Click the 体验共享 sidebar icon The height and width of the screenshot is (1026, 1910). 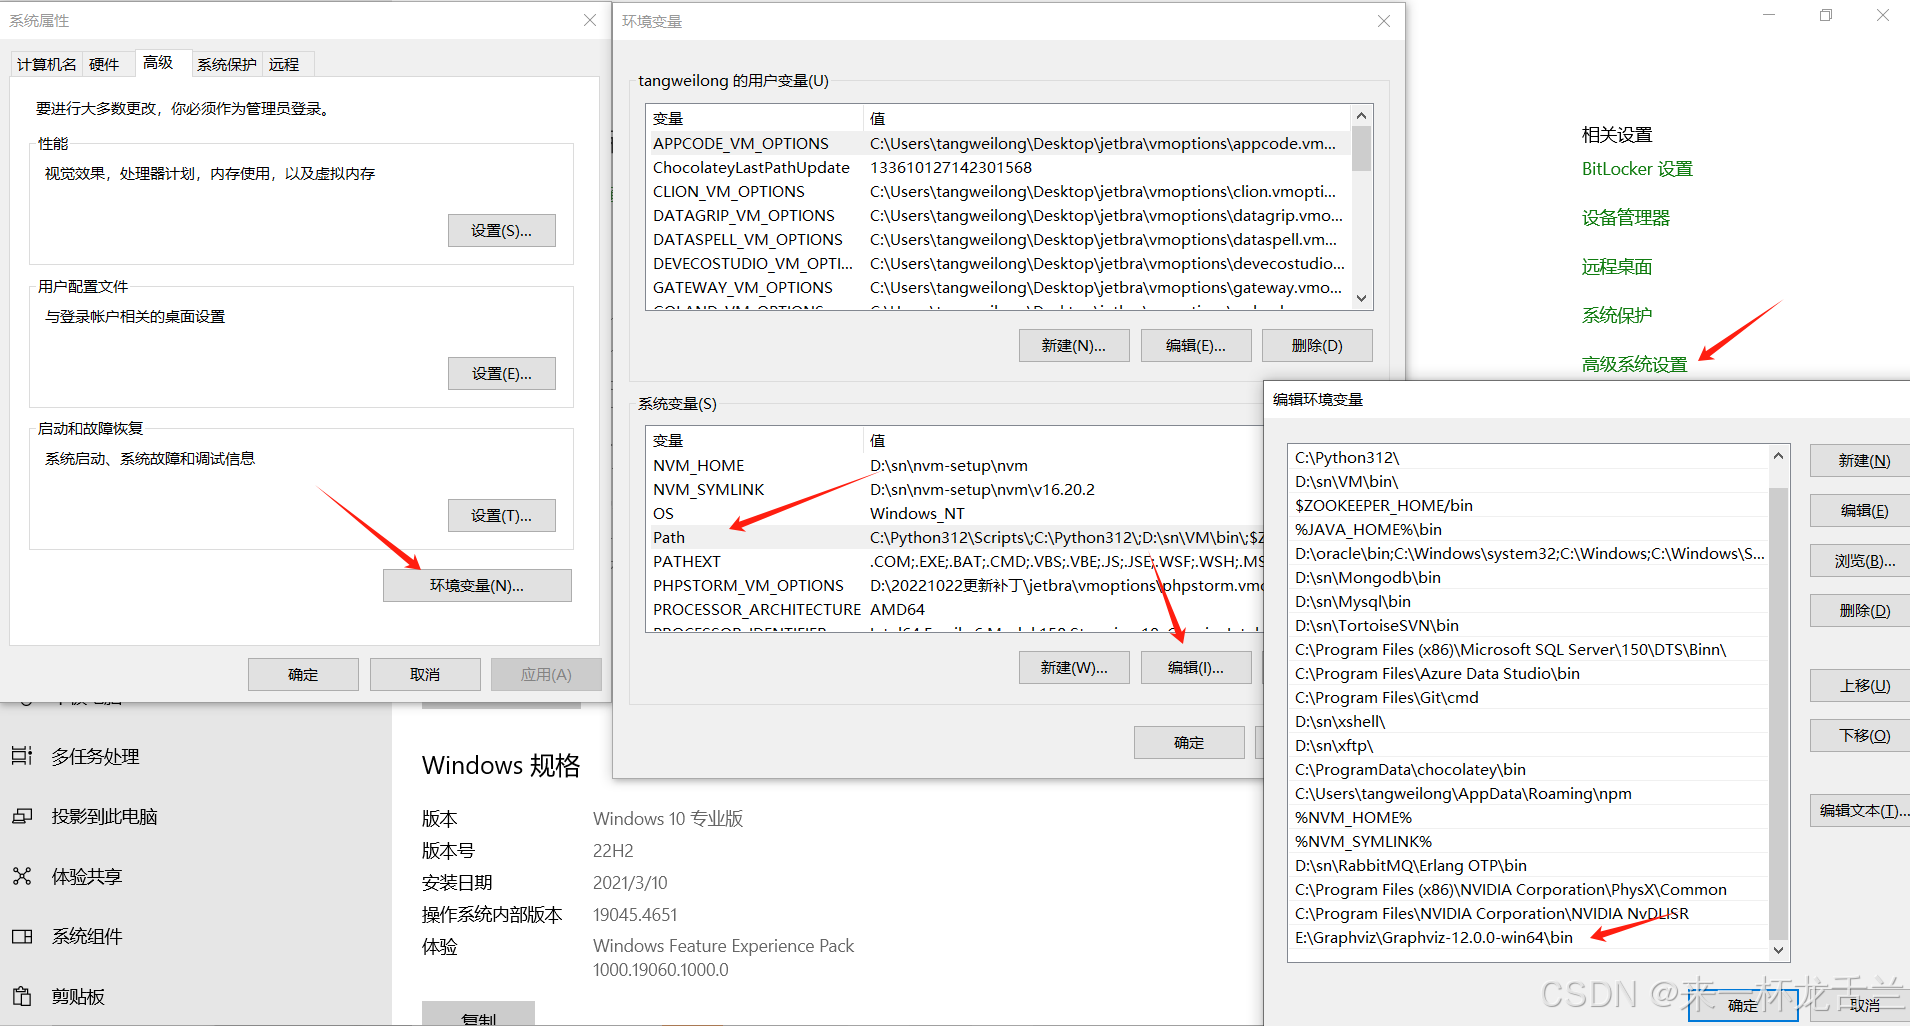point(22,876)
